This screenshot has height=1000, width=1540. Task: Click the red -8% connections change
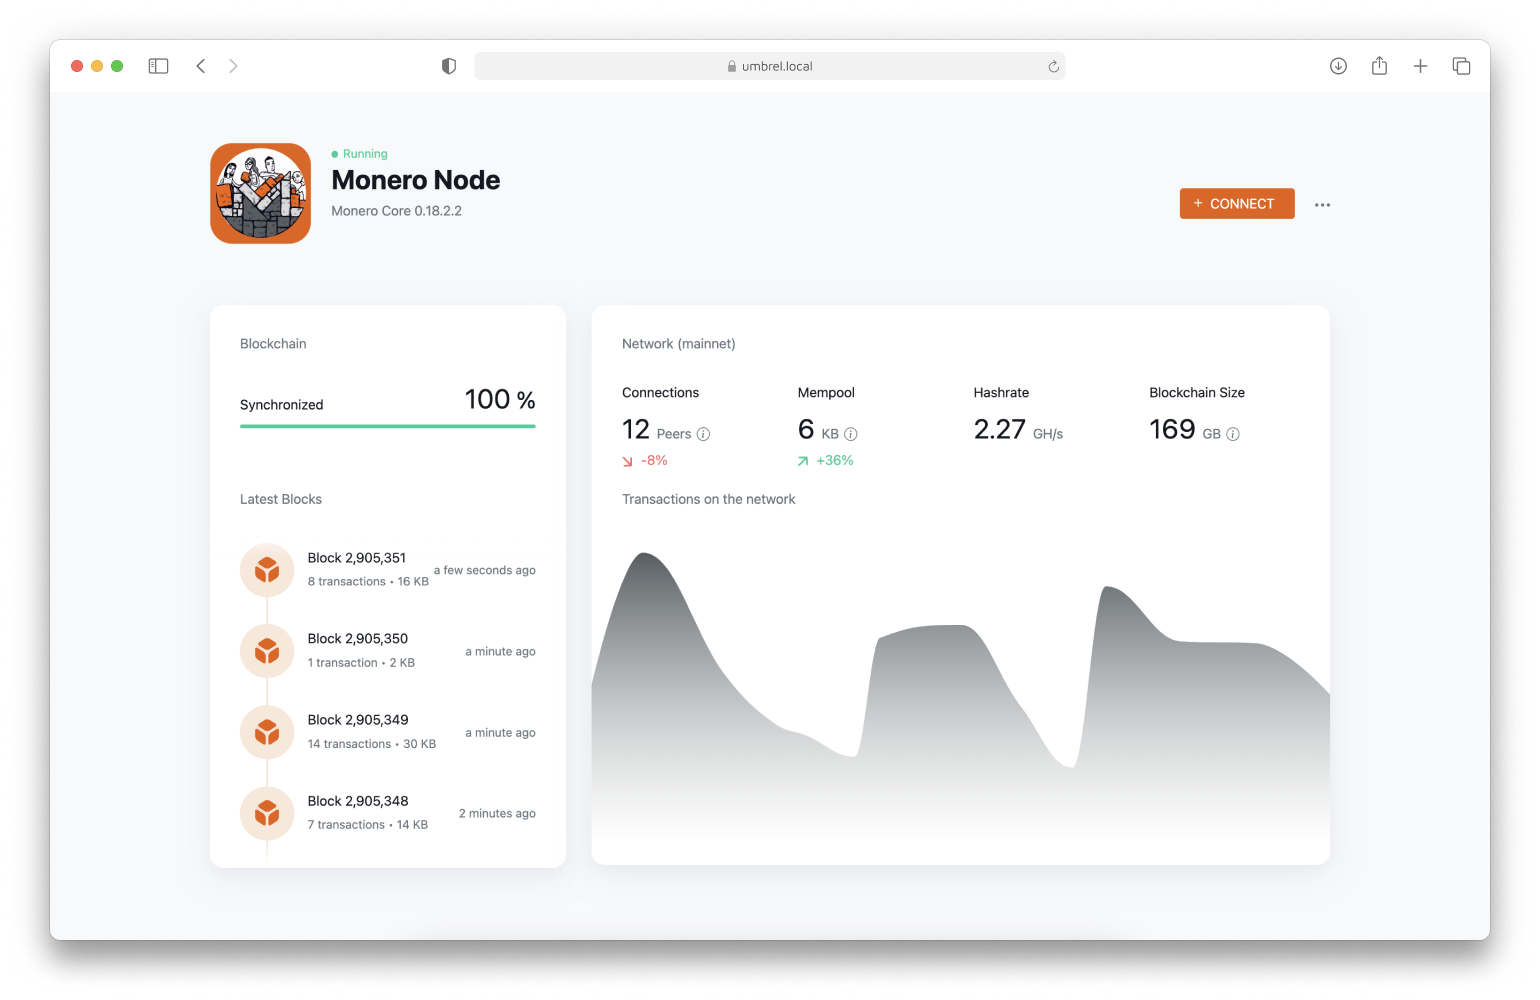pos(645,461)
